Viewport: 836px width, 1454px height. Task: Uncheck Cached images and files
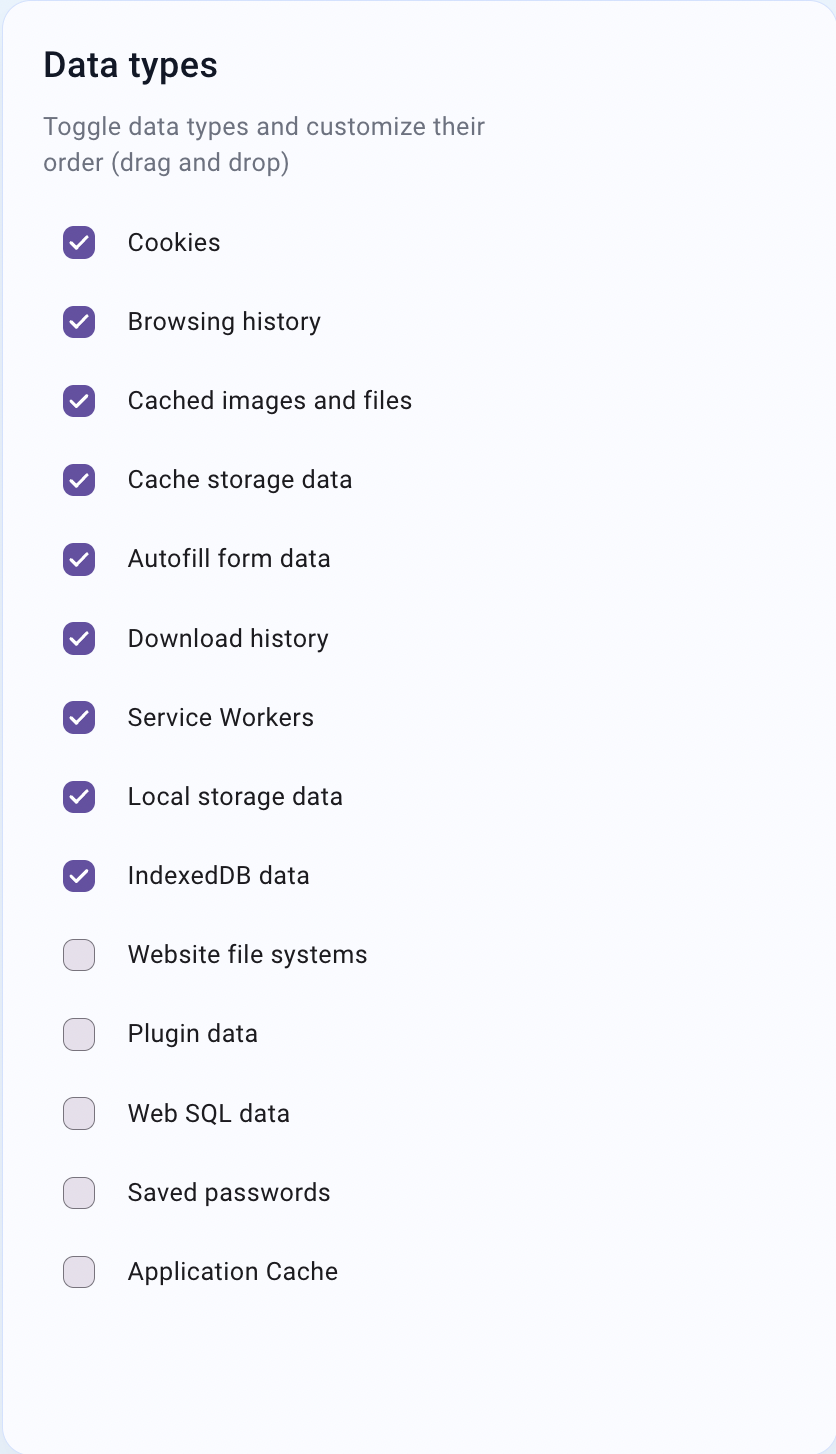coord(78,401)
